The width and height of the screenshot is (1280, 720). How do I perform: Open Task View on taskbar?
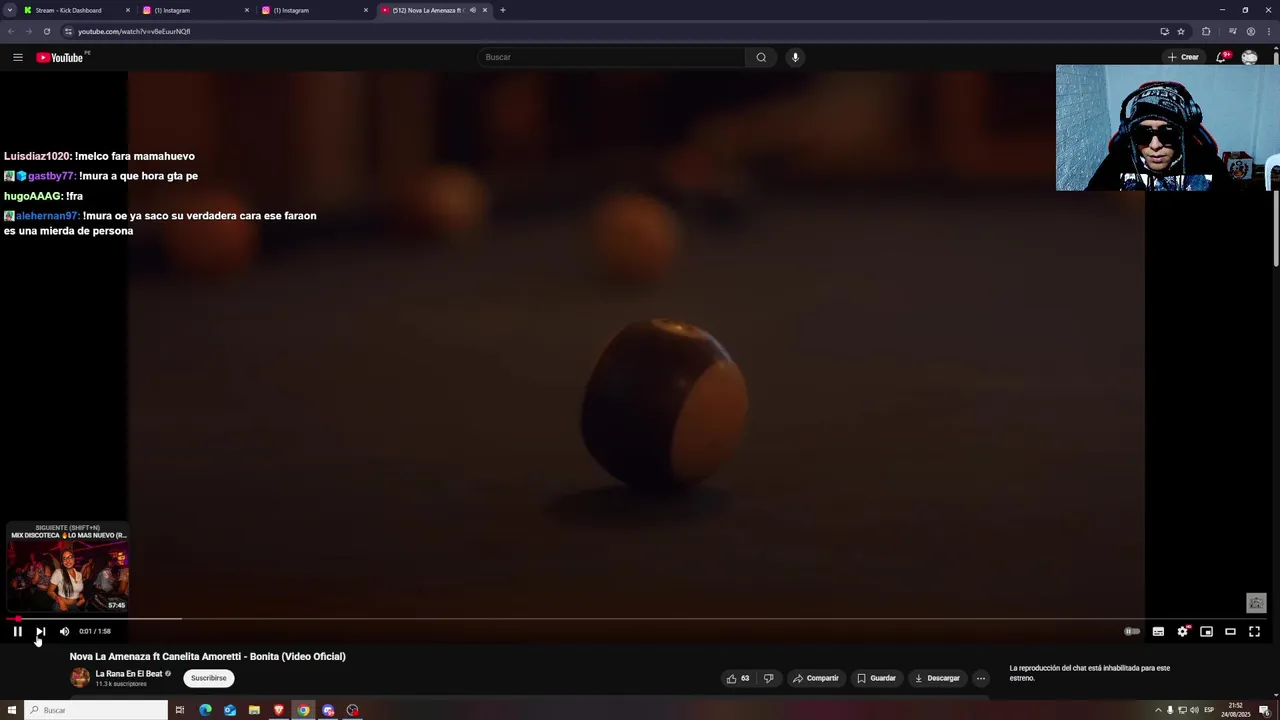[x=180, y=710]
